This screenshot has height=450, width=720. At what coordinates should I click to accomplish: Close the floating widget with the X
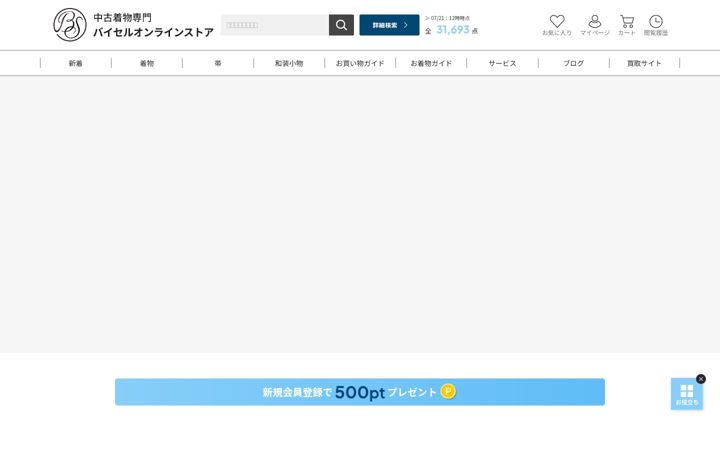point(701,379)
